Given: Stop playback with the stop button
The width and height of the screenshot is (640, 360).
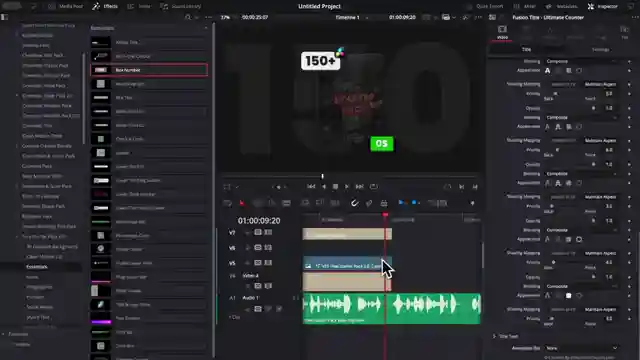Looking at the screenshot, I should click(x=335, y=187).
